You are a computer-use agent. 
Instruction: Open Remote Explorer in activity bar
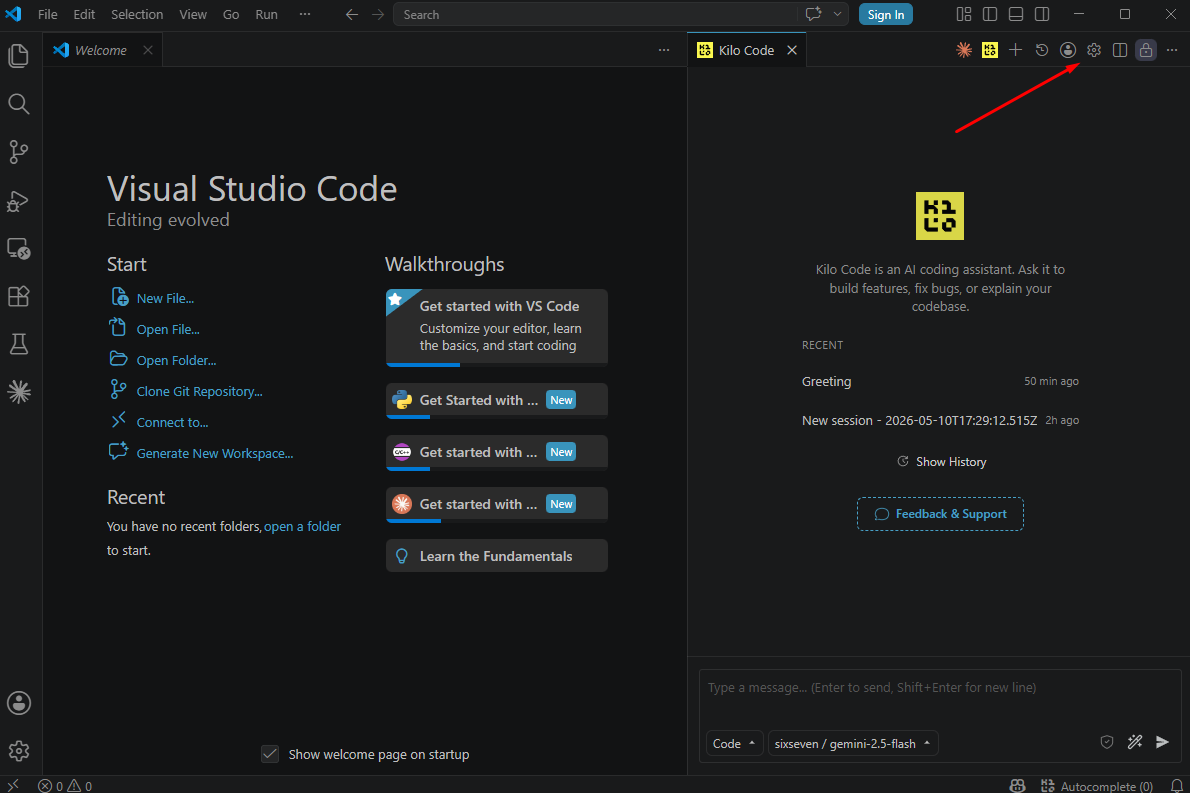coord(19,248)
